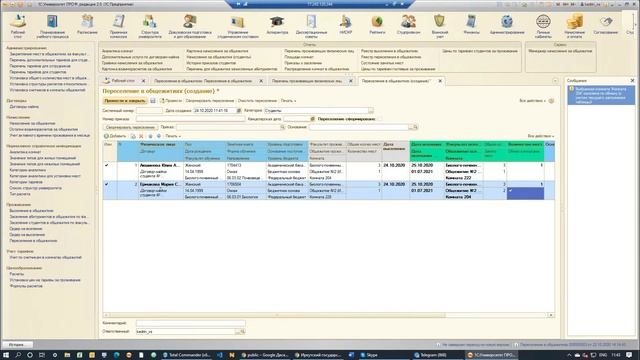Open the Категория dropdown
Image resolution: width=640 pixels, height=360 pixels.
tap(371, 111)
